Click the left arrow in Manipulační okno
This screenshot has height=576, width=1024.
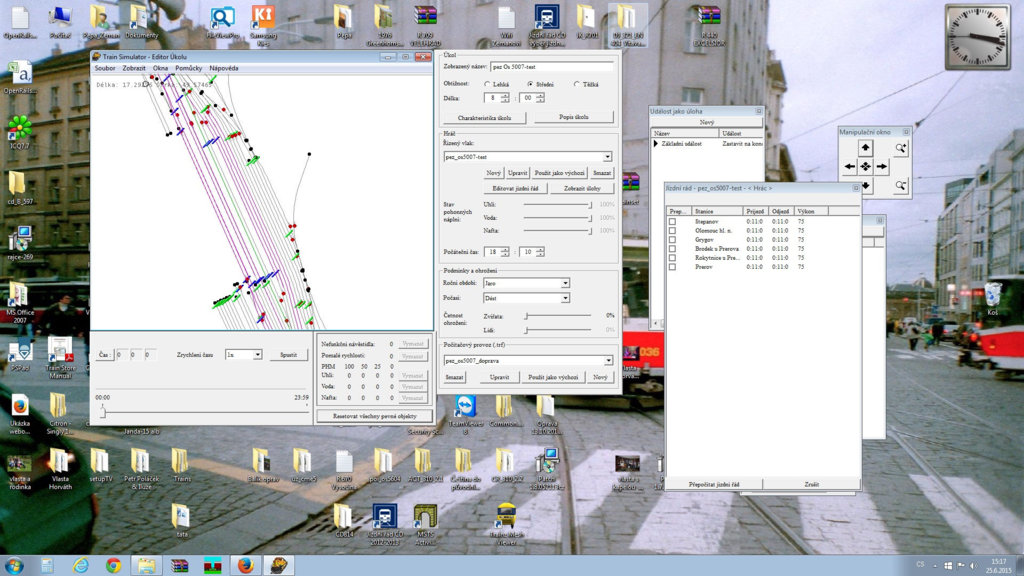(850, 167)
